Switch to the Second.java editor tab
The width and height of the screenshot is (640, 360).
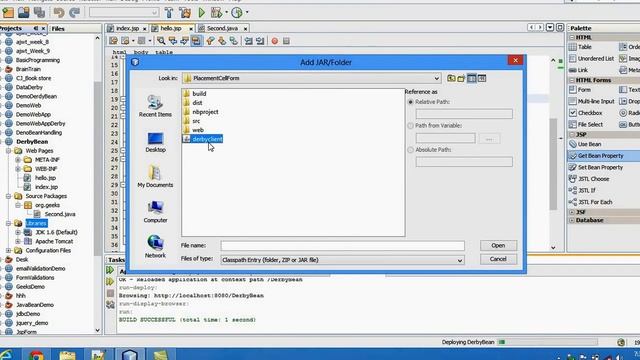(222, 28)
